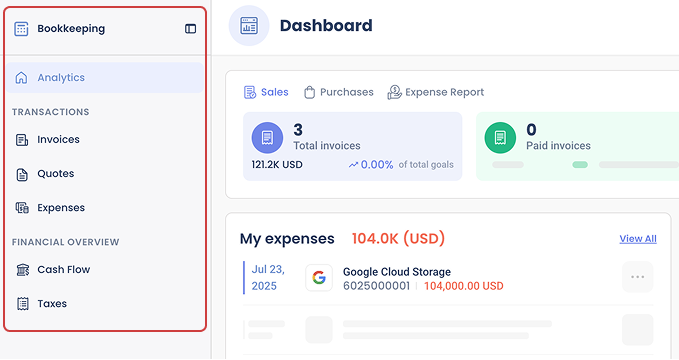Click the Dashboard page heading
679x360 pixels.
326,26
